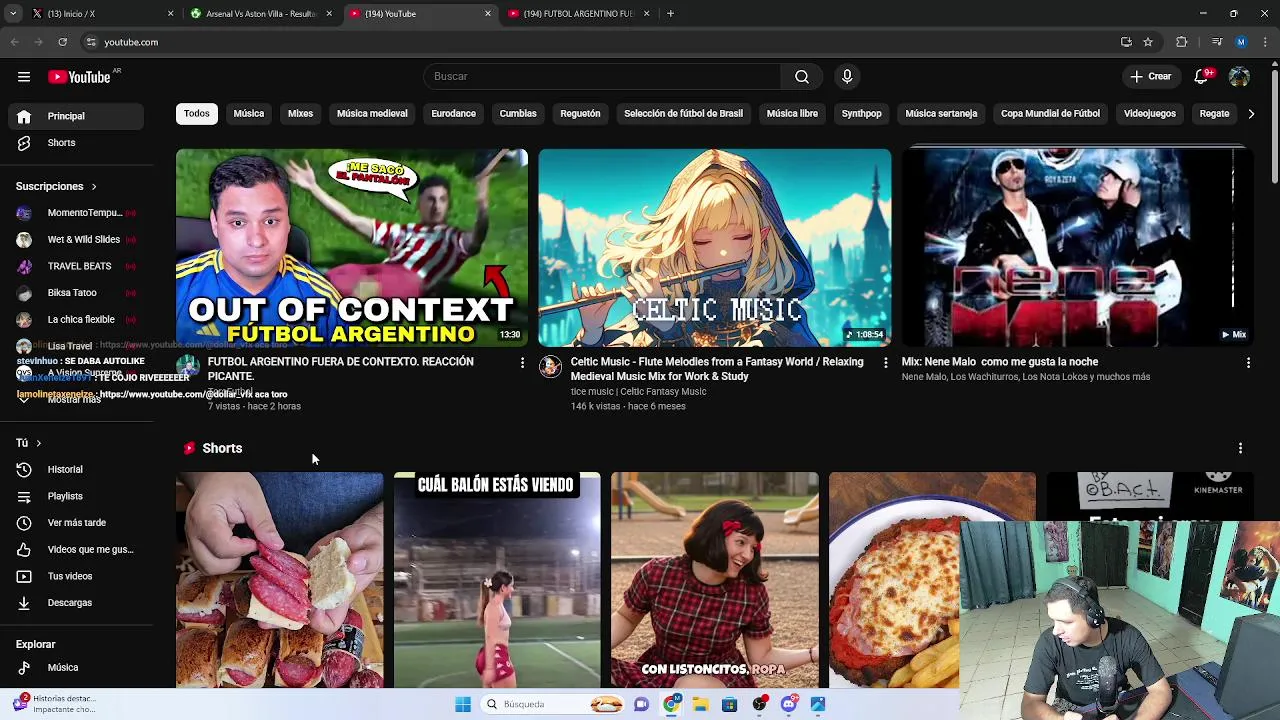Screen dimensions: 1280x720
Task: Open the YouTube hamburger guide menu
Action: click(23, 76)
